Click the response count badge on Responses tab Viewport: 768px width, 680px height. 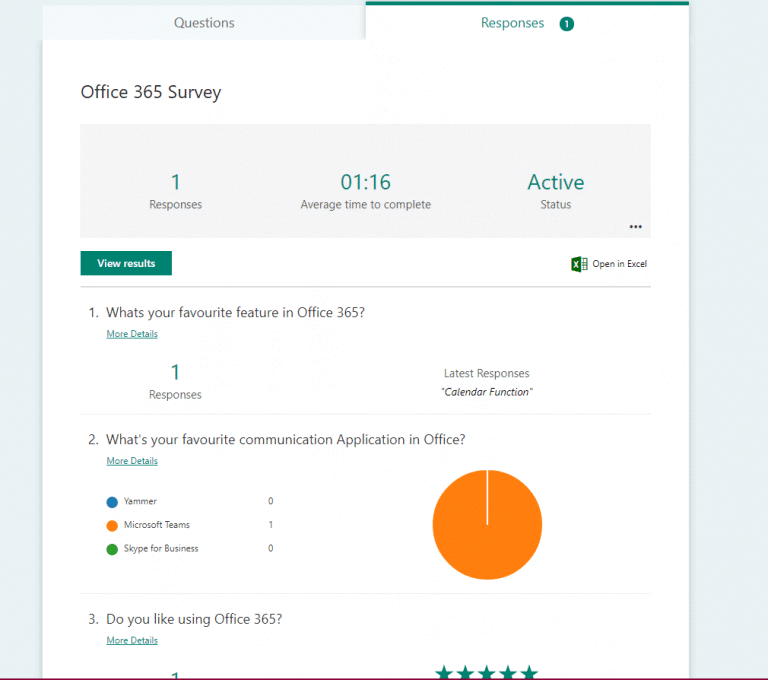coord(567,23)
